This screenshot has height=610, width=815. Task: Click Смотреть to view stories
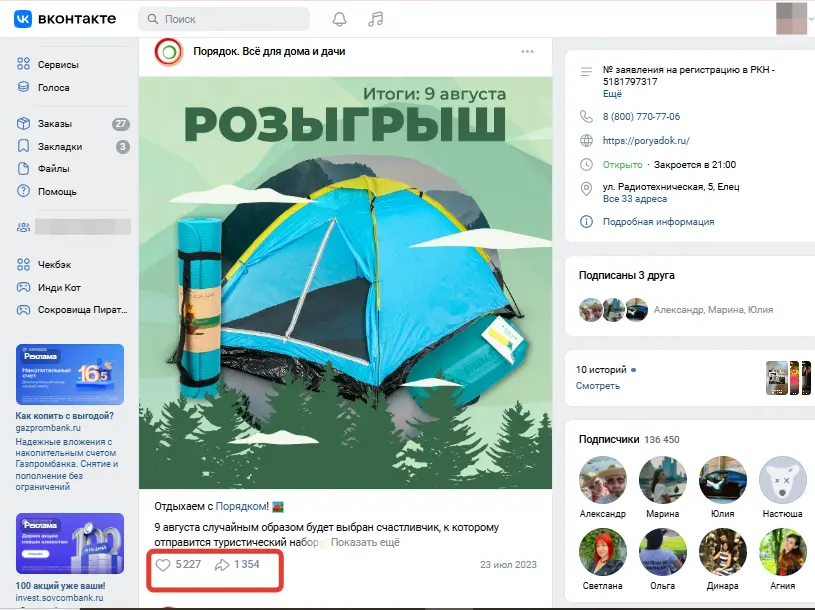(597, 386)
